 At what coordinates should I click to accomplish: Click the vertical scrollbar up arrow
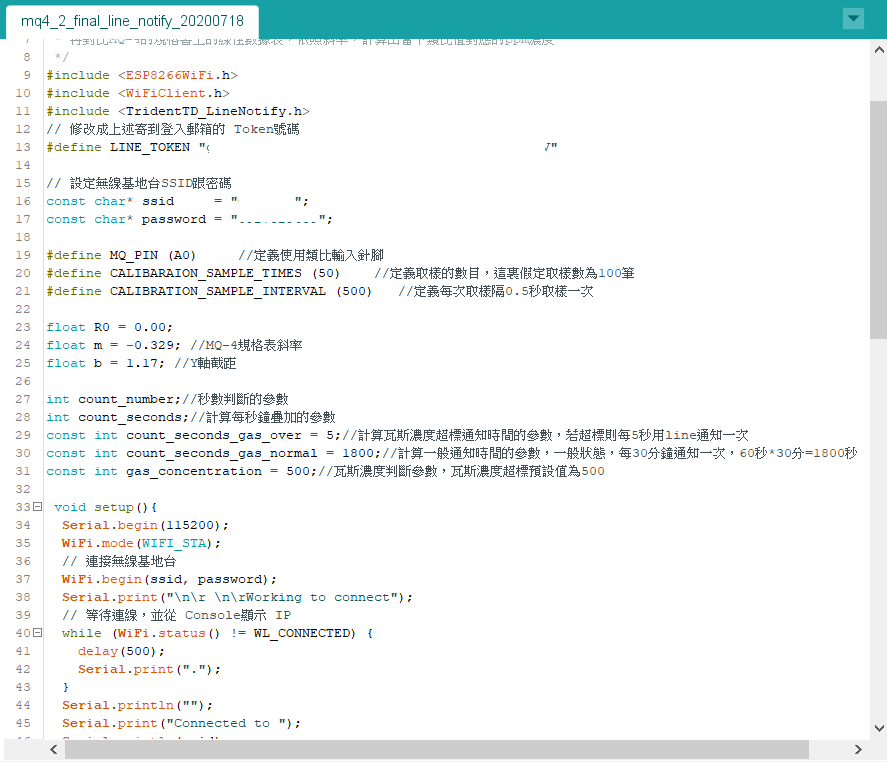coord(879,50)
